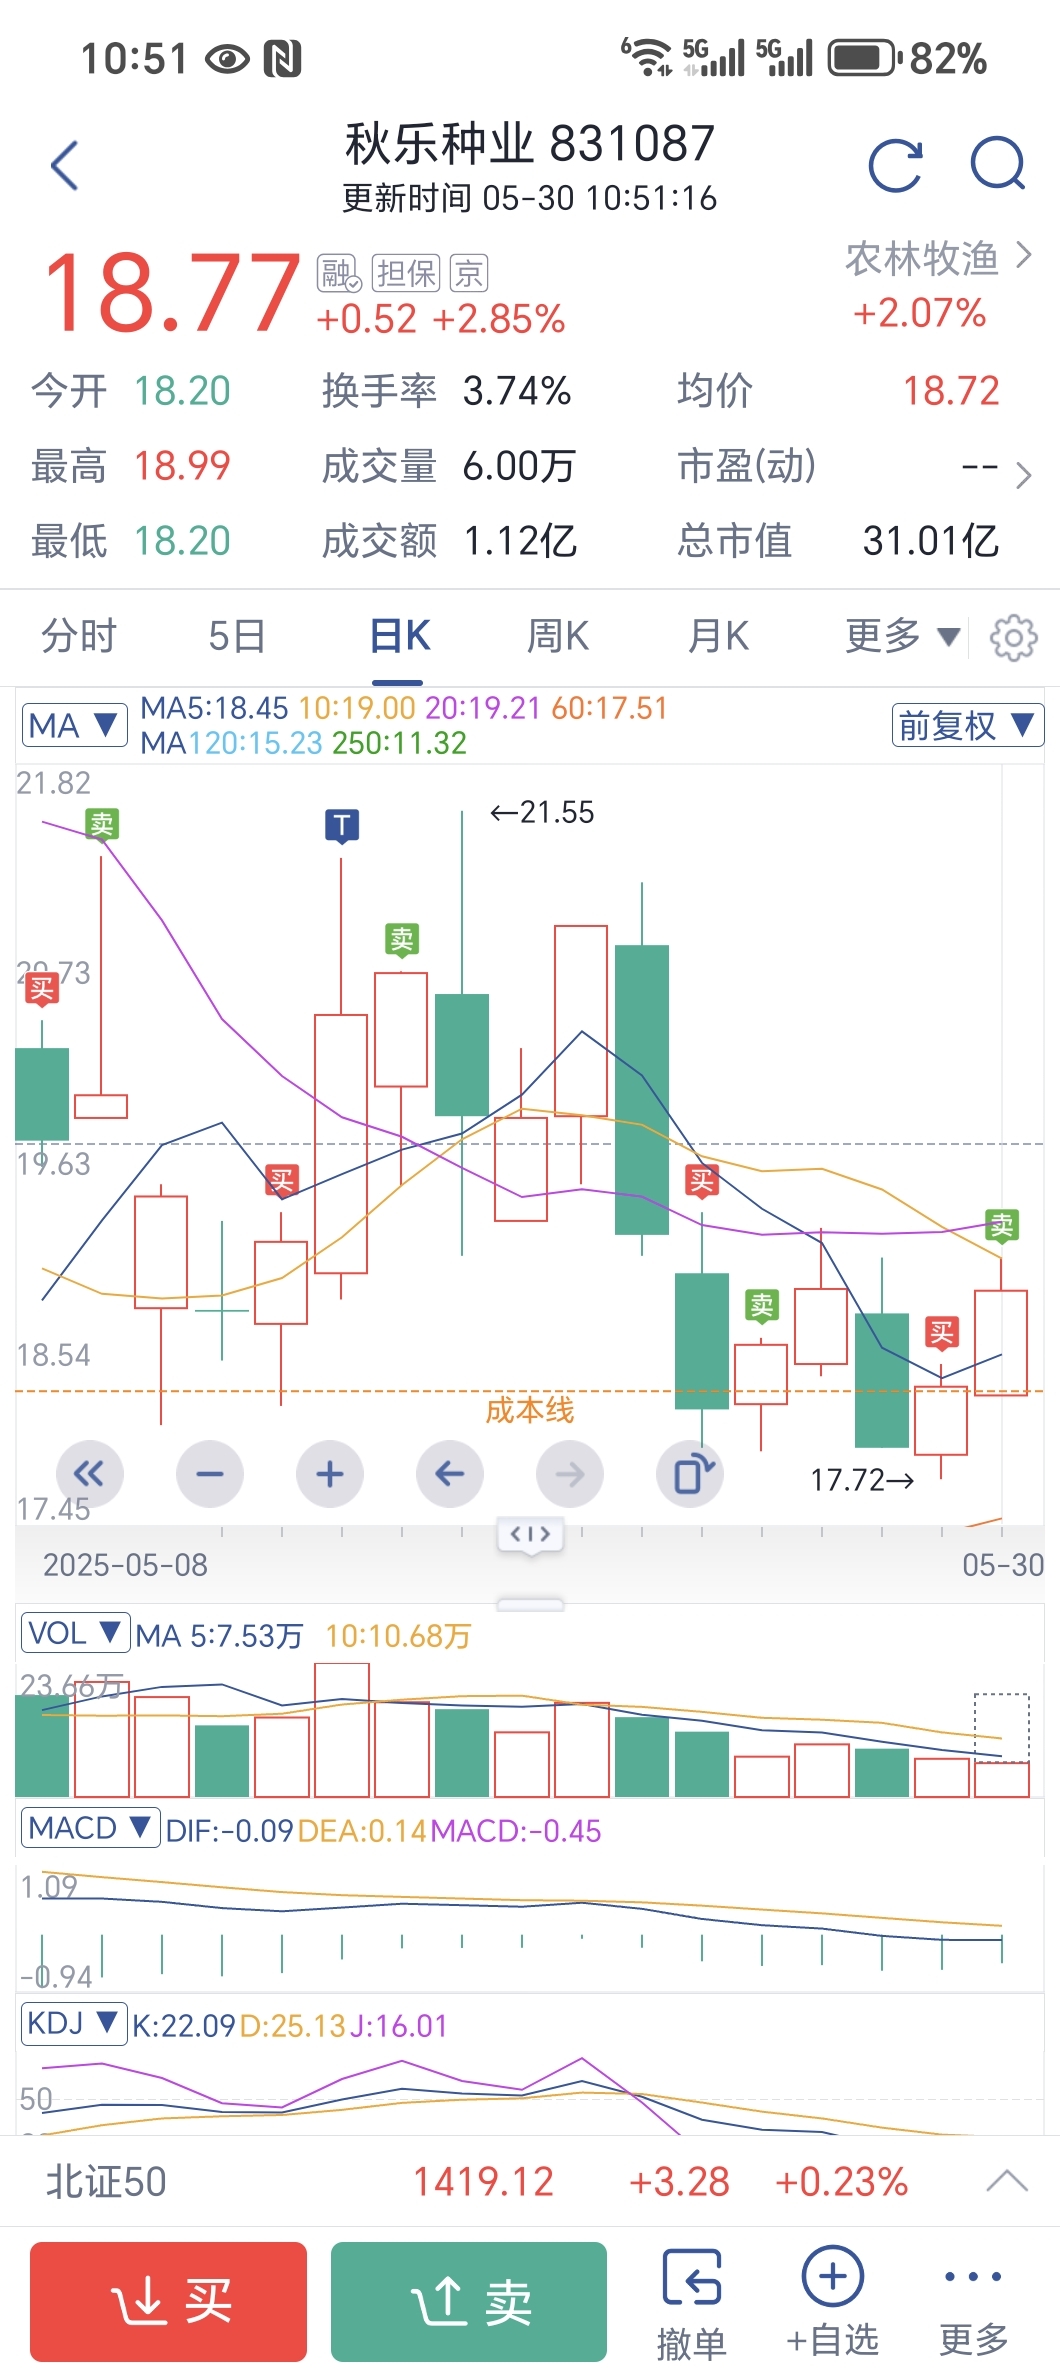
Task: Expand the 更多 period dropdown
Action: [x=903, y=636]
